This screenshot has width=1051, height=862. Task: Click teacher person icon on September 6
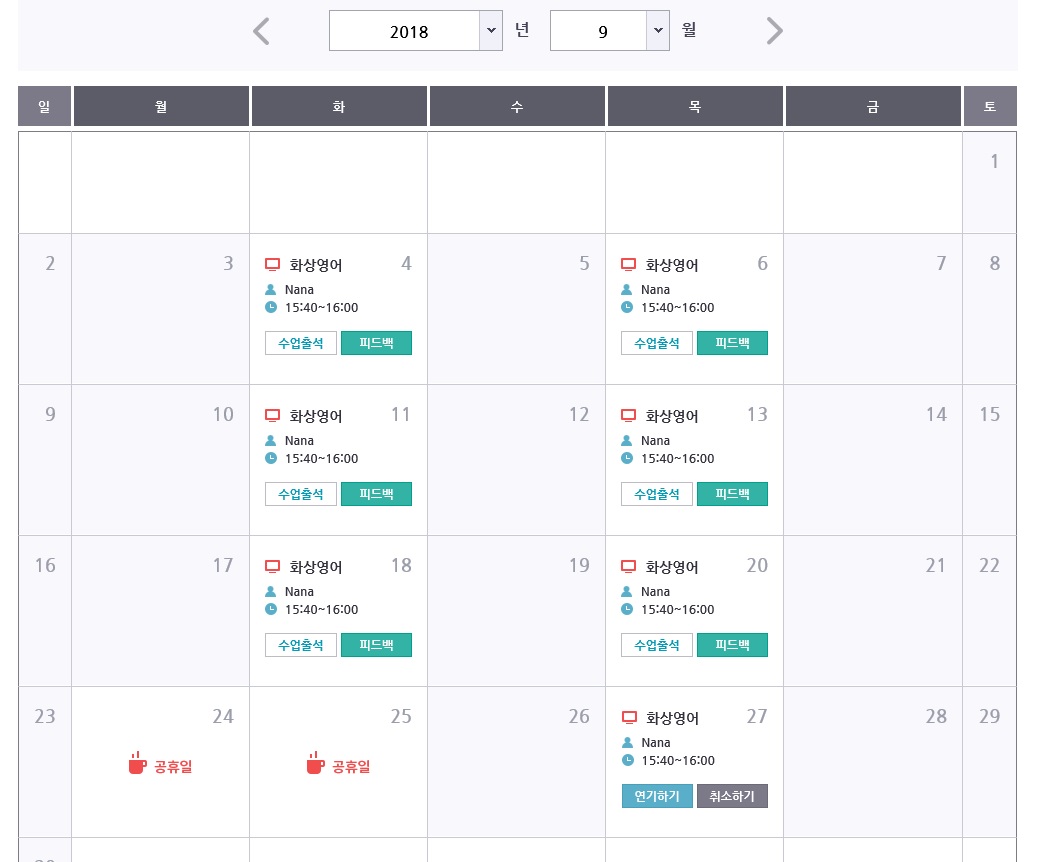[x=627, y=290]
